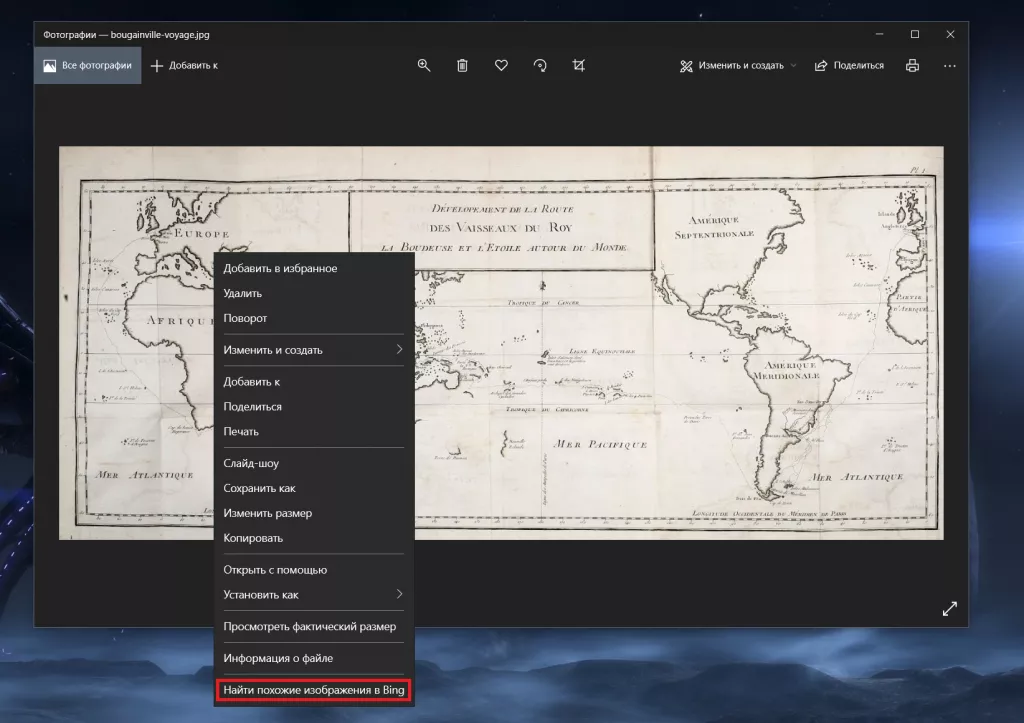
Task: Click the printer icon in toolbar
Action: click(x=912, y=65)
